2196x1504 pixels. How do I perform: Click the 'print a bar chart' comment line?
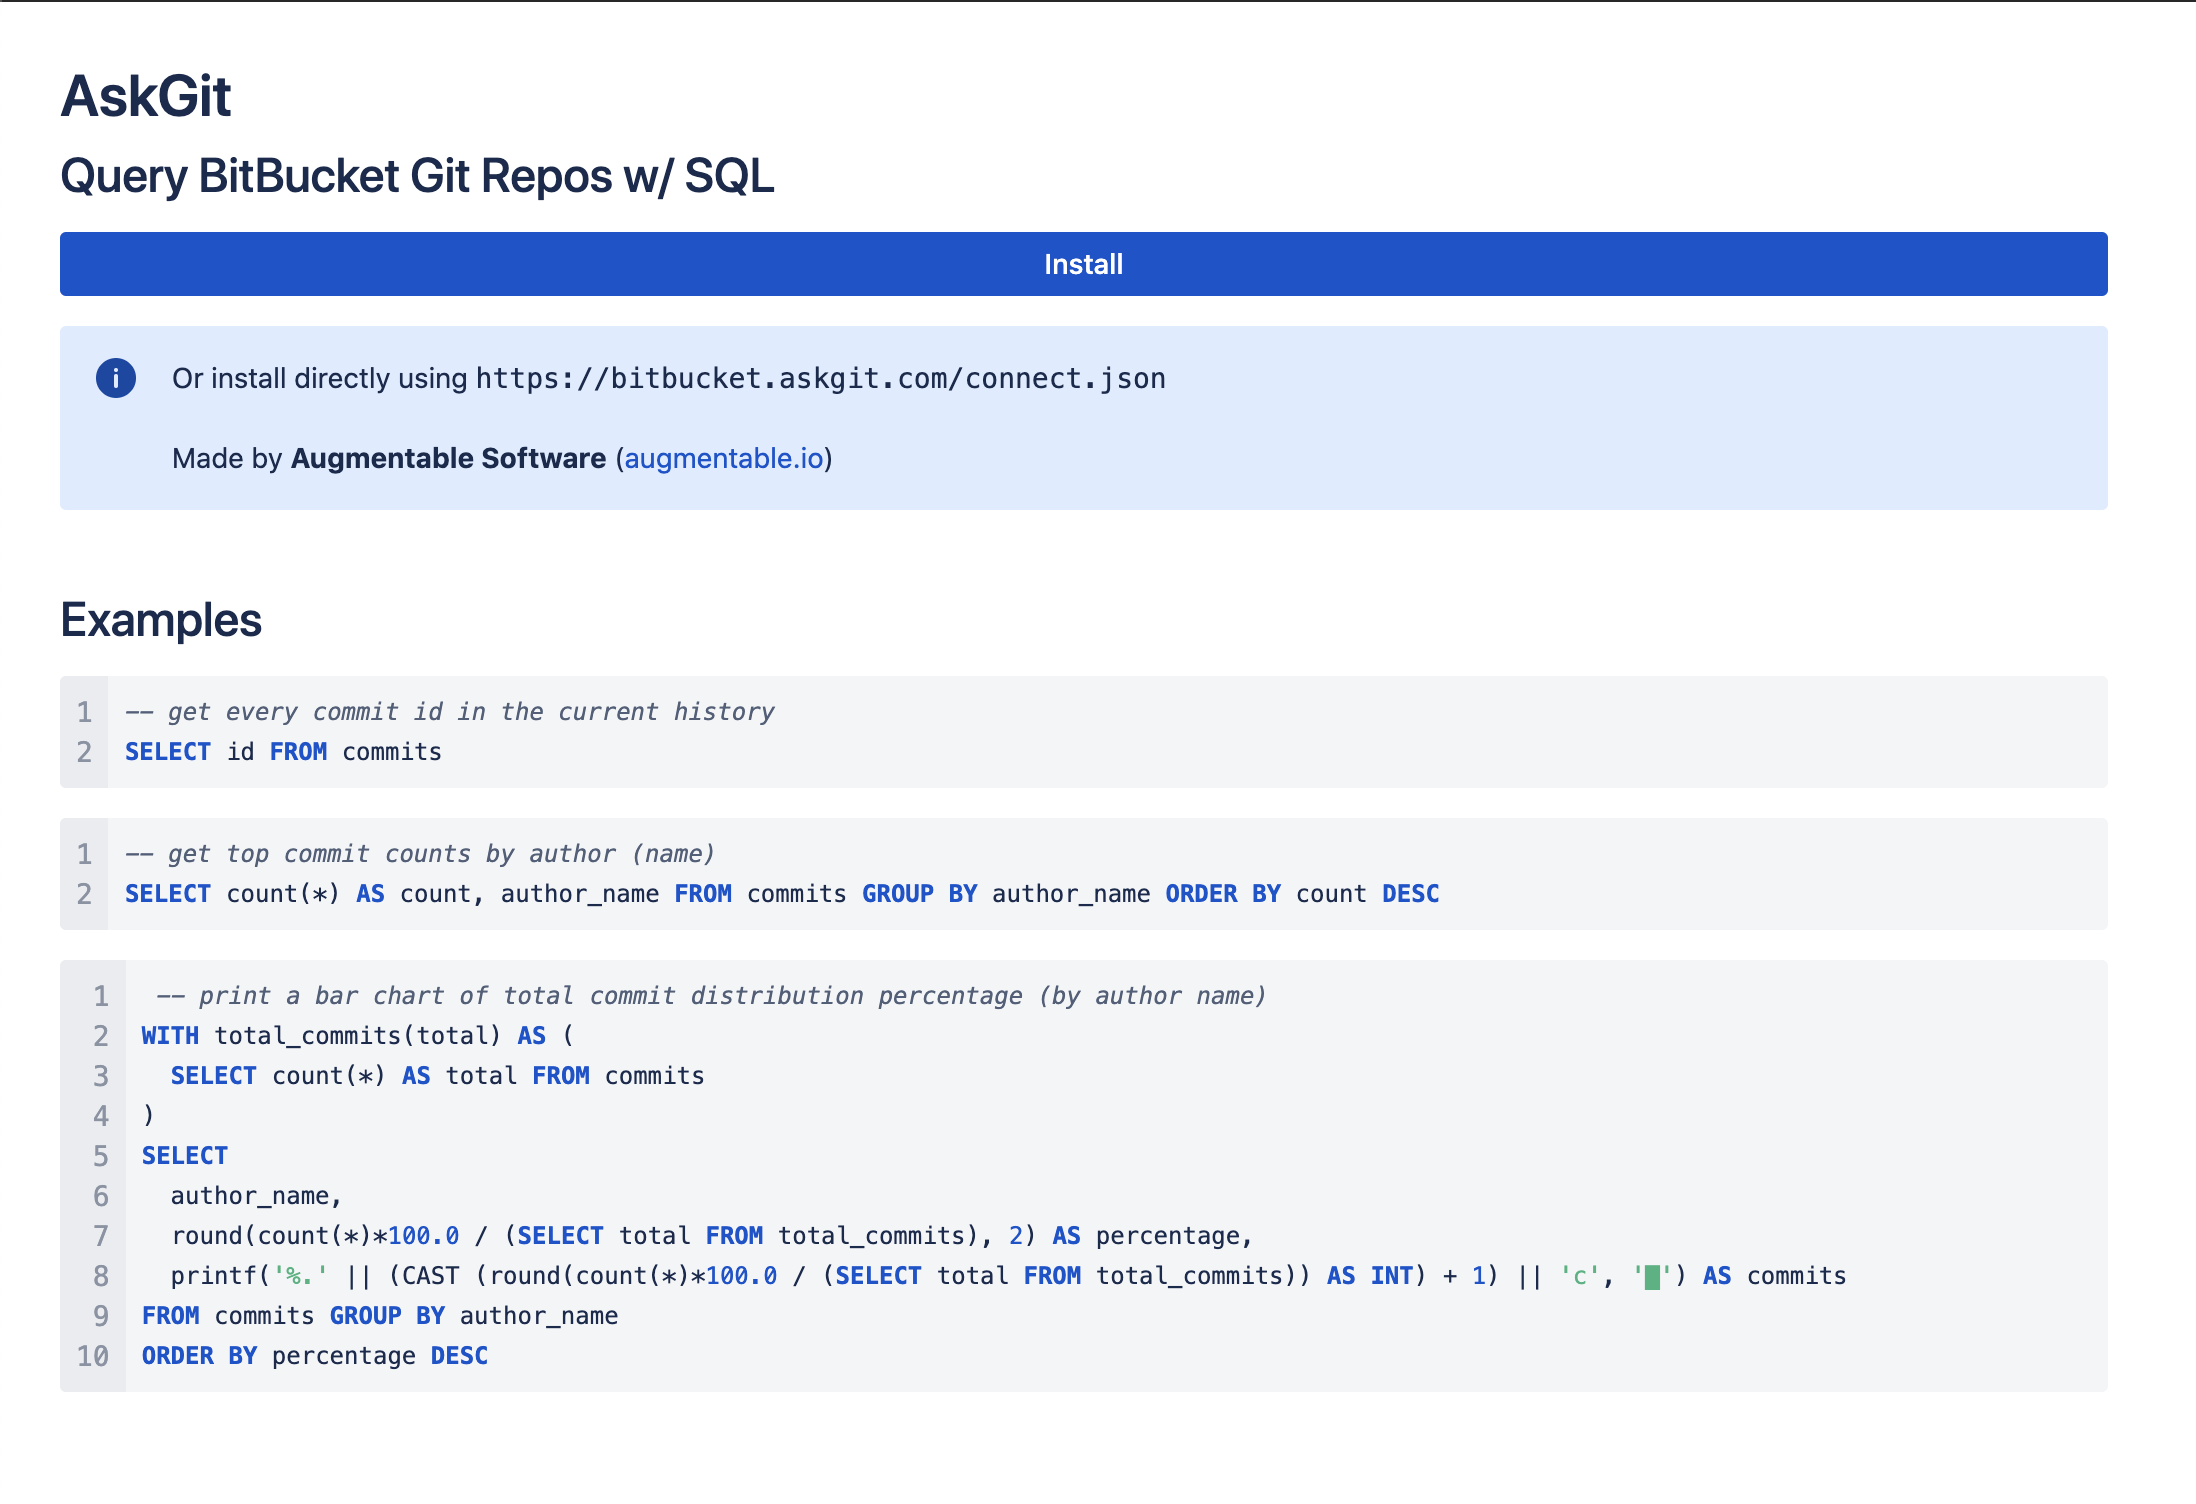click(x=712, y=996)
